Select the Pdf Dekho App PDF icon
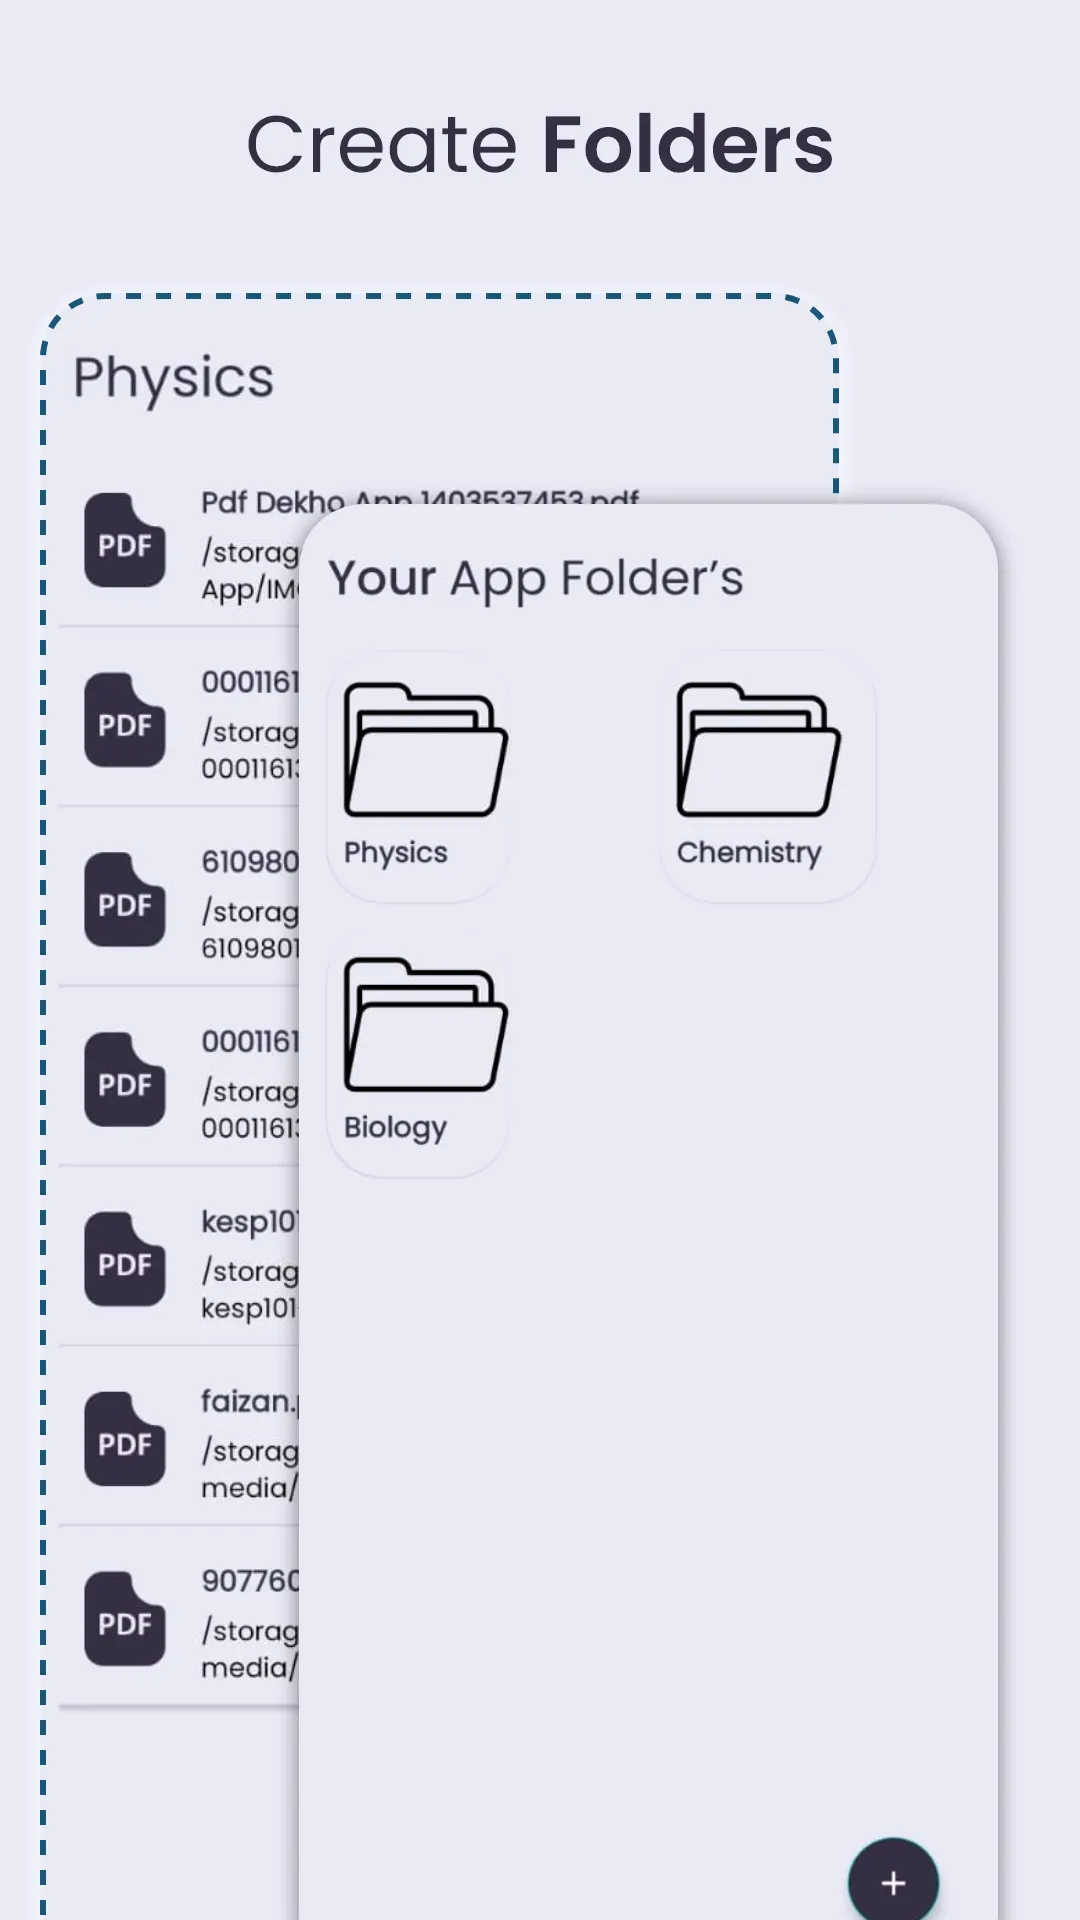Viewport: 1080px width, 1920px height. [125, 540]
